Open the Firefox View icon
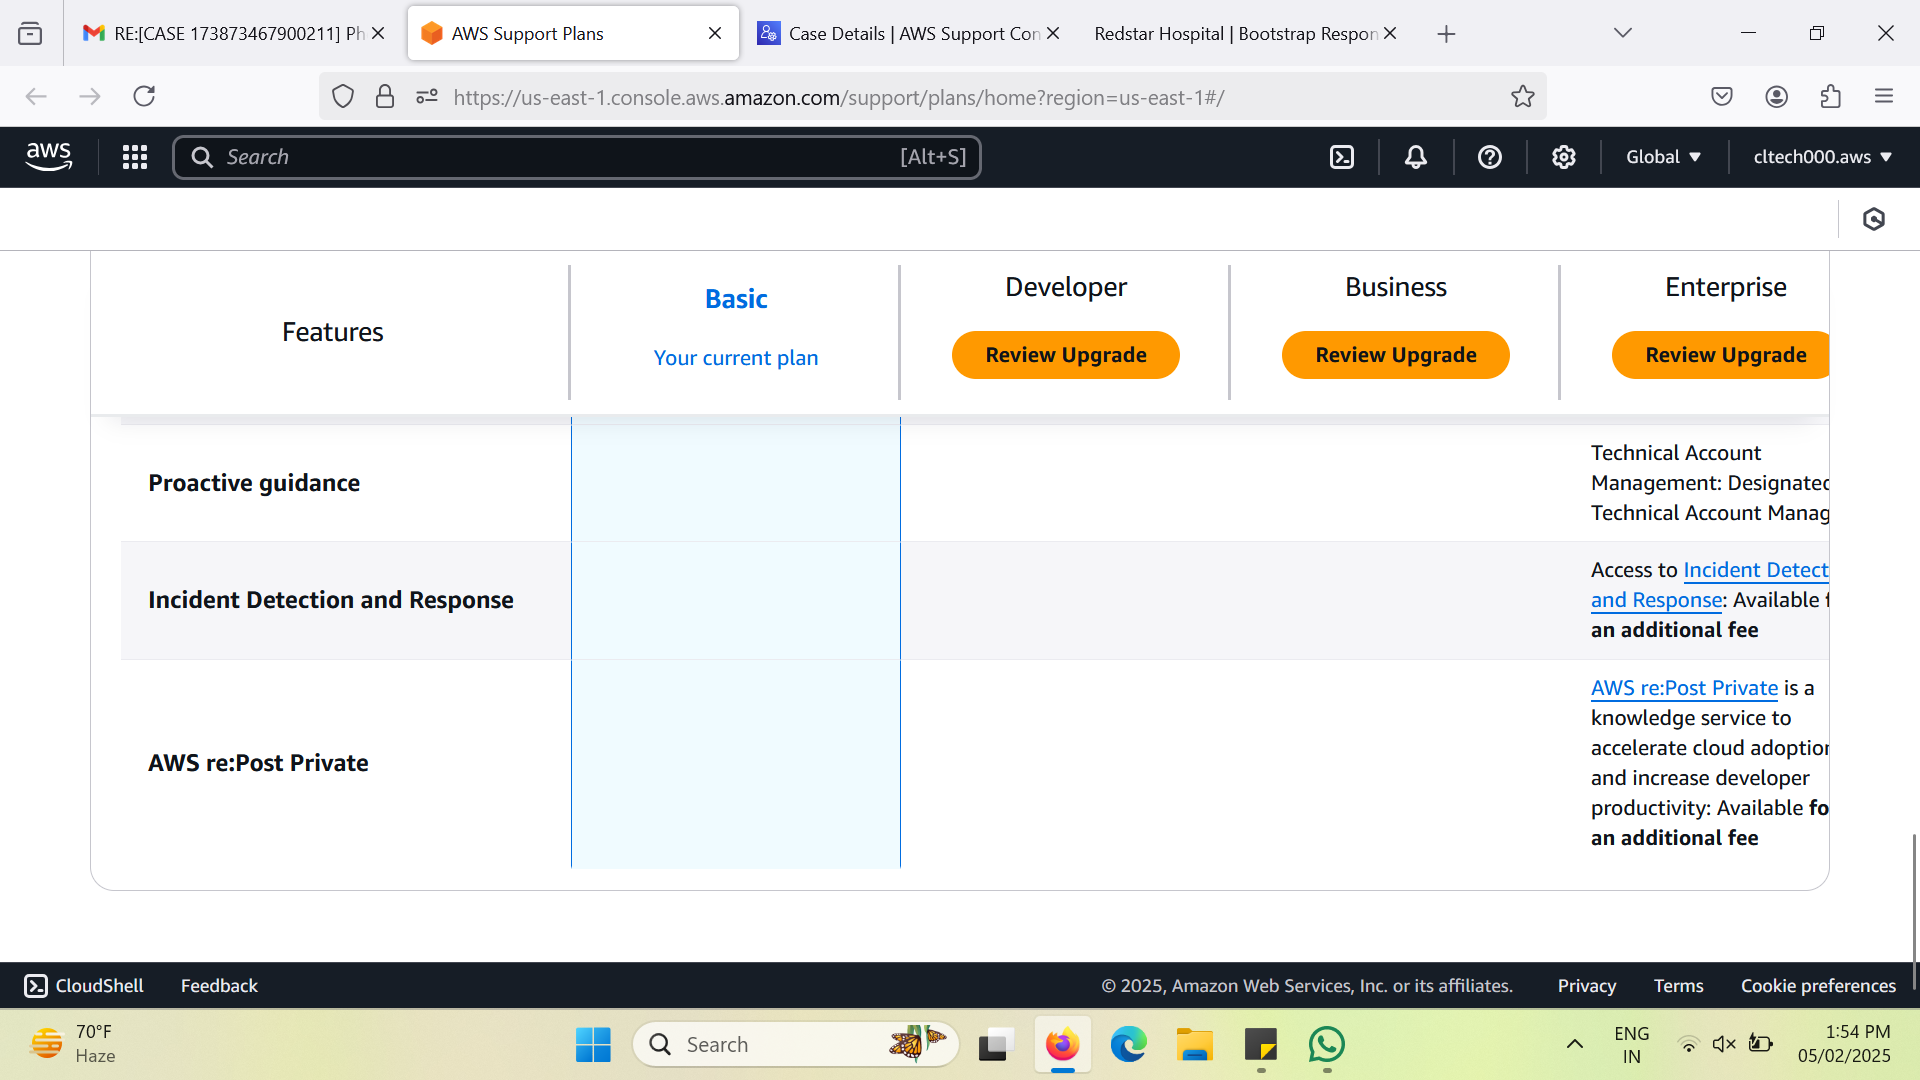The height and width of the screenshot is (1080, 1920). coord(30,33)
